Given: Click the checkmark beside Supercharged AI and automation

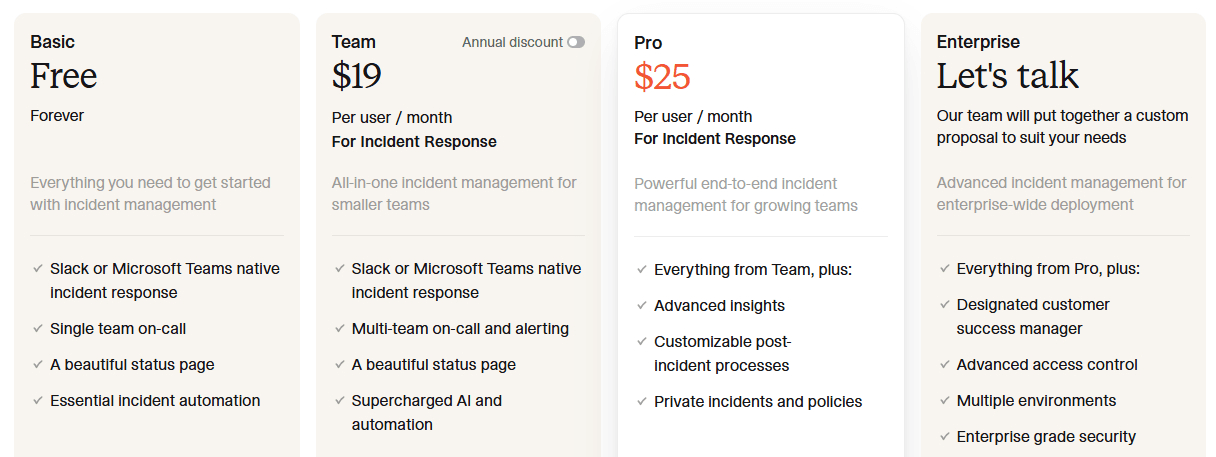Looking at the screenshot, I should [339, 401].
